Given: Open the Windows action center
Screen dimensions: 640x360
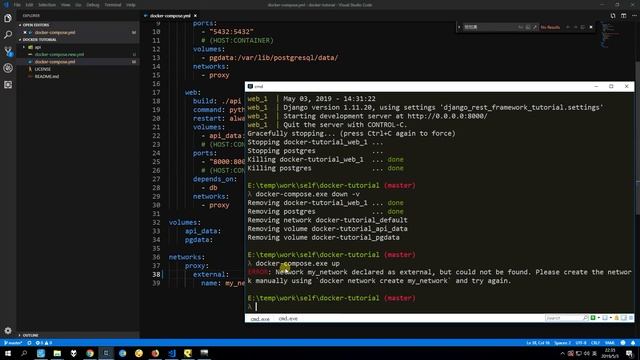Looking at the screenshot, I should tap(630, 353).
